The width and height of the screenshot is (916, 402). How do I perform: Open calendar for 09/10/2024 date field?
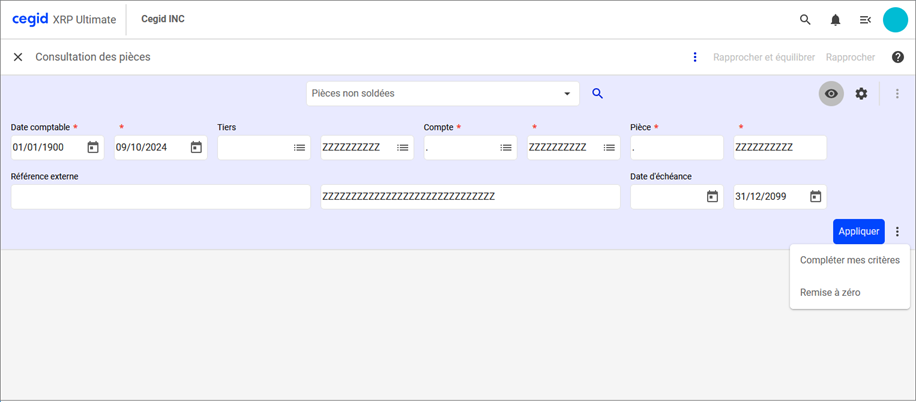196,148
